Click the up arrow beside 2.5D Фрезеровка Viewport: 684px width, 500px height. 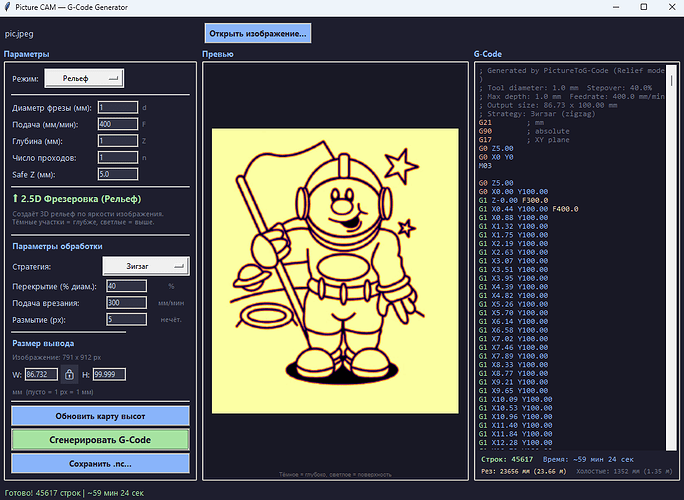point(15,199)
